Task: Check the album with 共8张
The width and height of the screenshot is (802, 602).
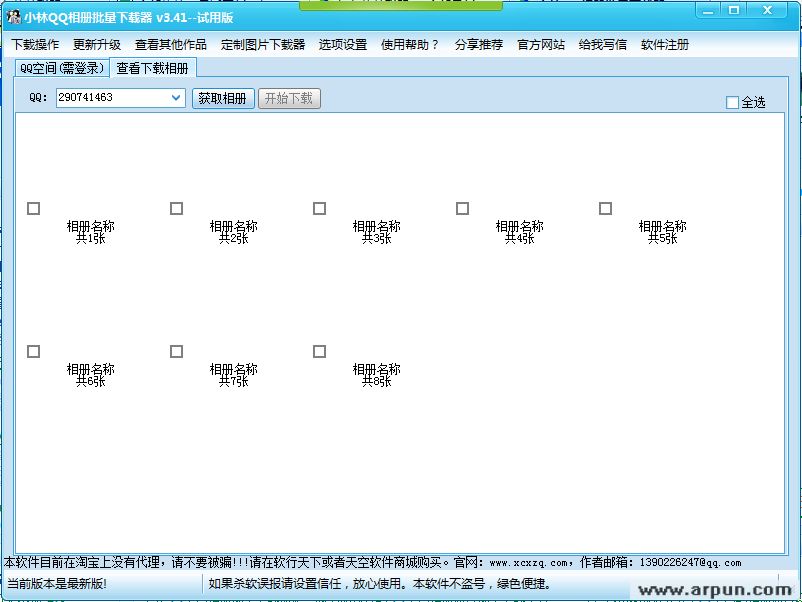Action: point(320,352)
